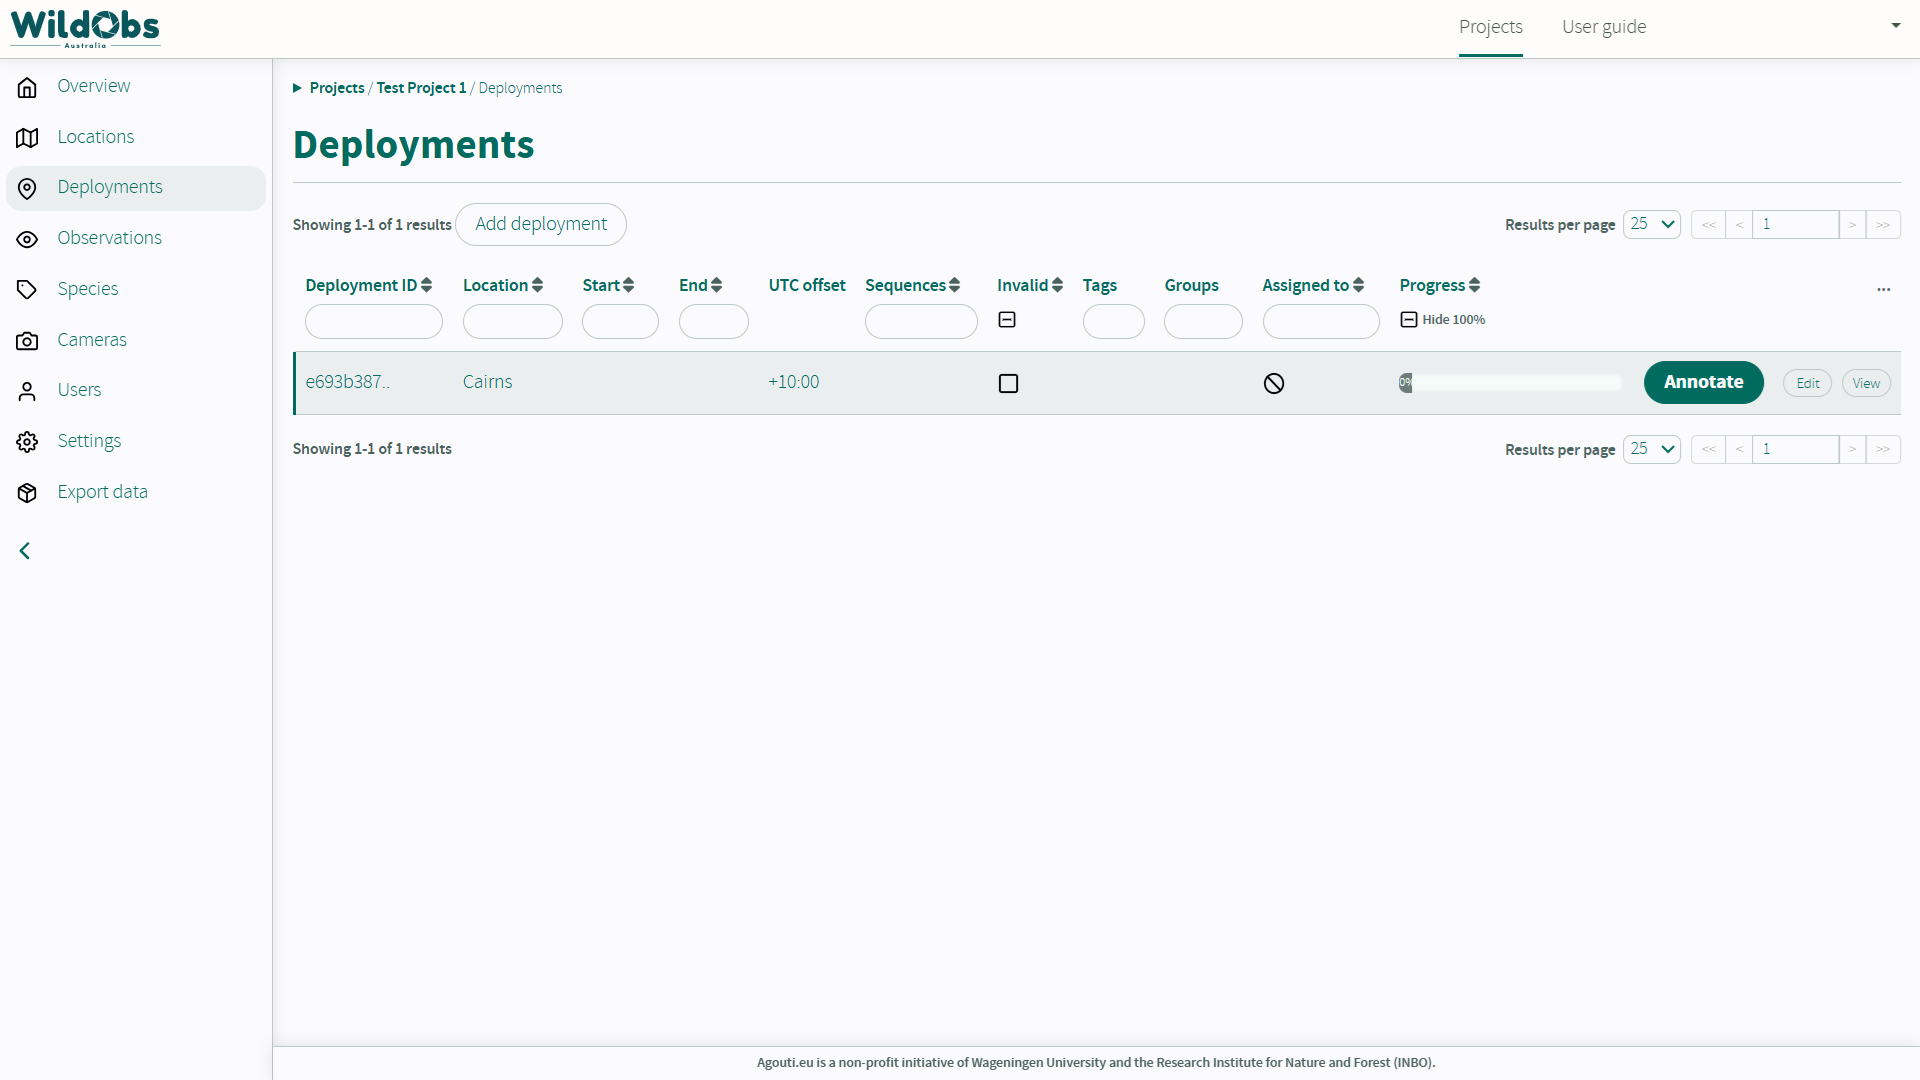Collapse sidebar with left chevron
Screen dimensions: 1920x1080
pos(25,551)
